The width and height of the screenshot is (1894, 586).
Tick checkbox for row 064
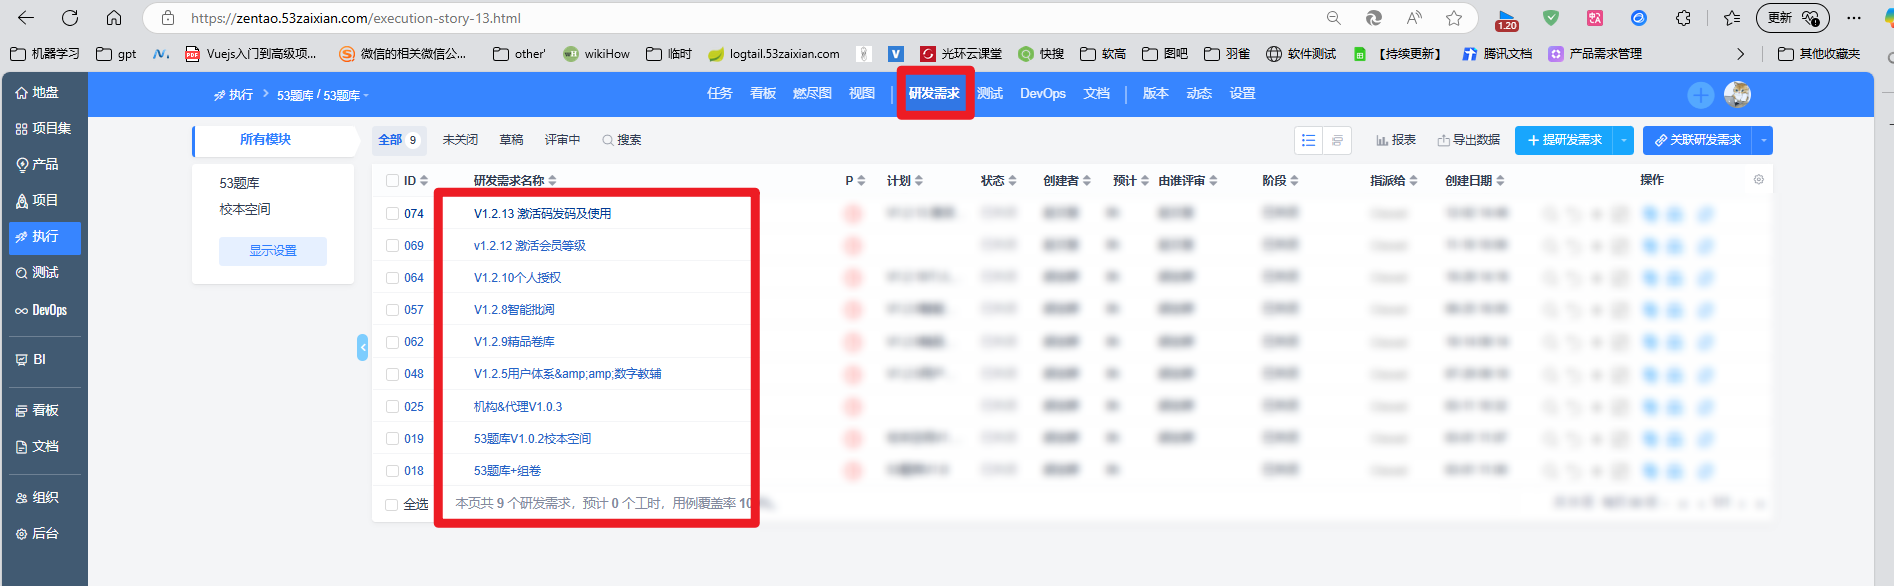coord(392,277)
